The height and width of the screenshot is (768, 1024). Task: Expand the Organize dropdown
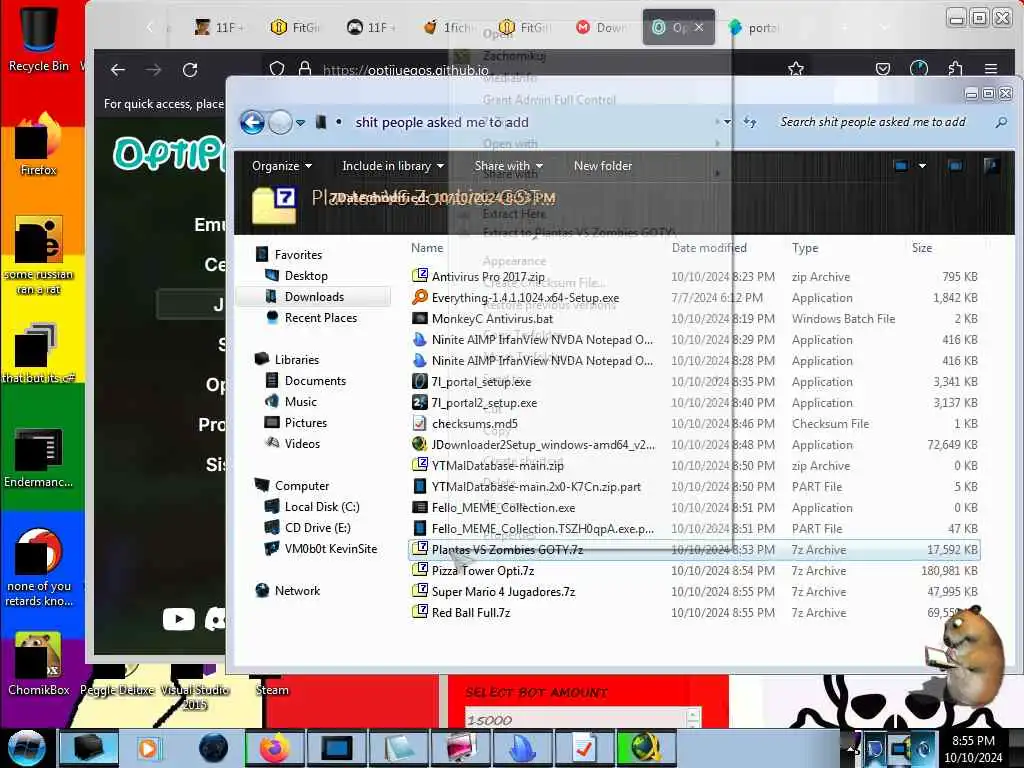point(281,166)
